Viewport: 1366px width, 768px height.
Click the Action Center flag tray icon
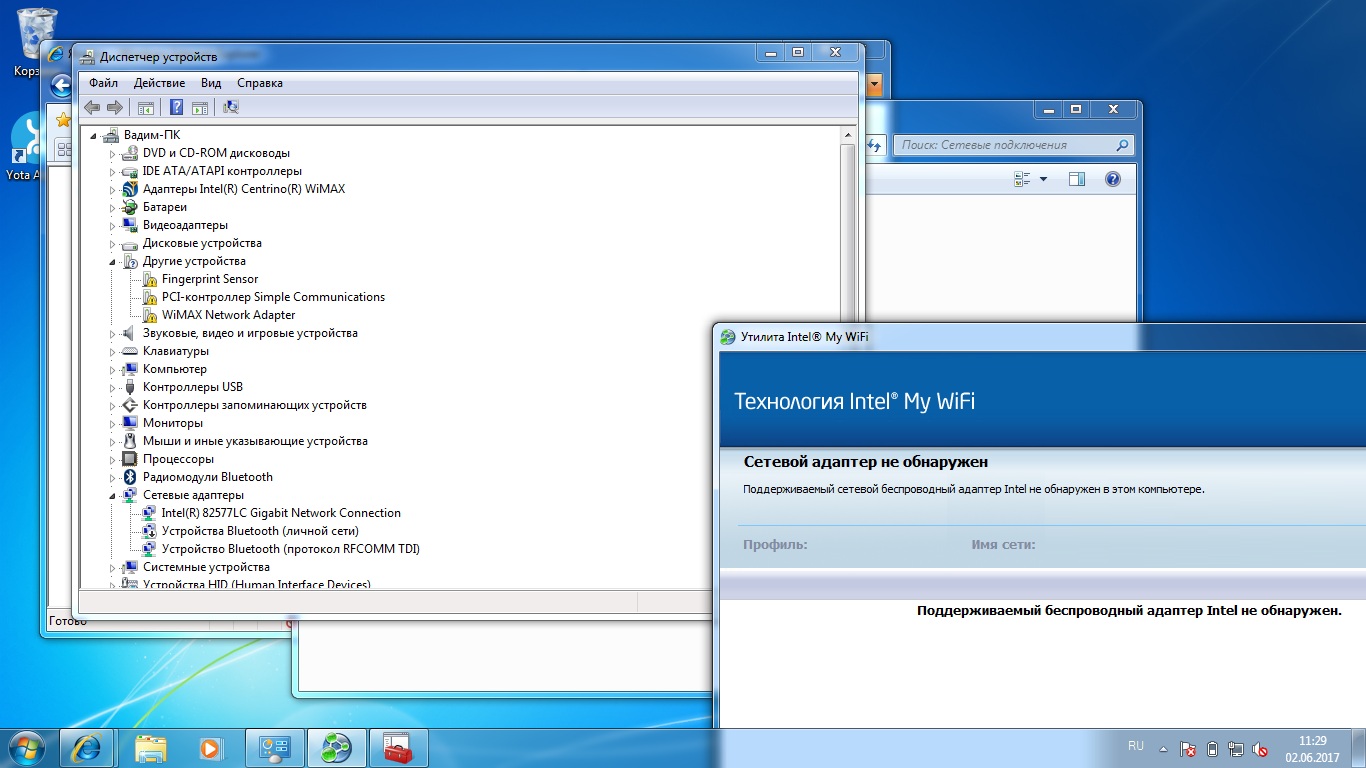point(1188,748)
